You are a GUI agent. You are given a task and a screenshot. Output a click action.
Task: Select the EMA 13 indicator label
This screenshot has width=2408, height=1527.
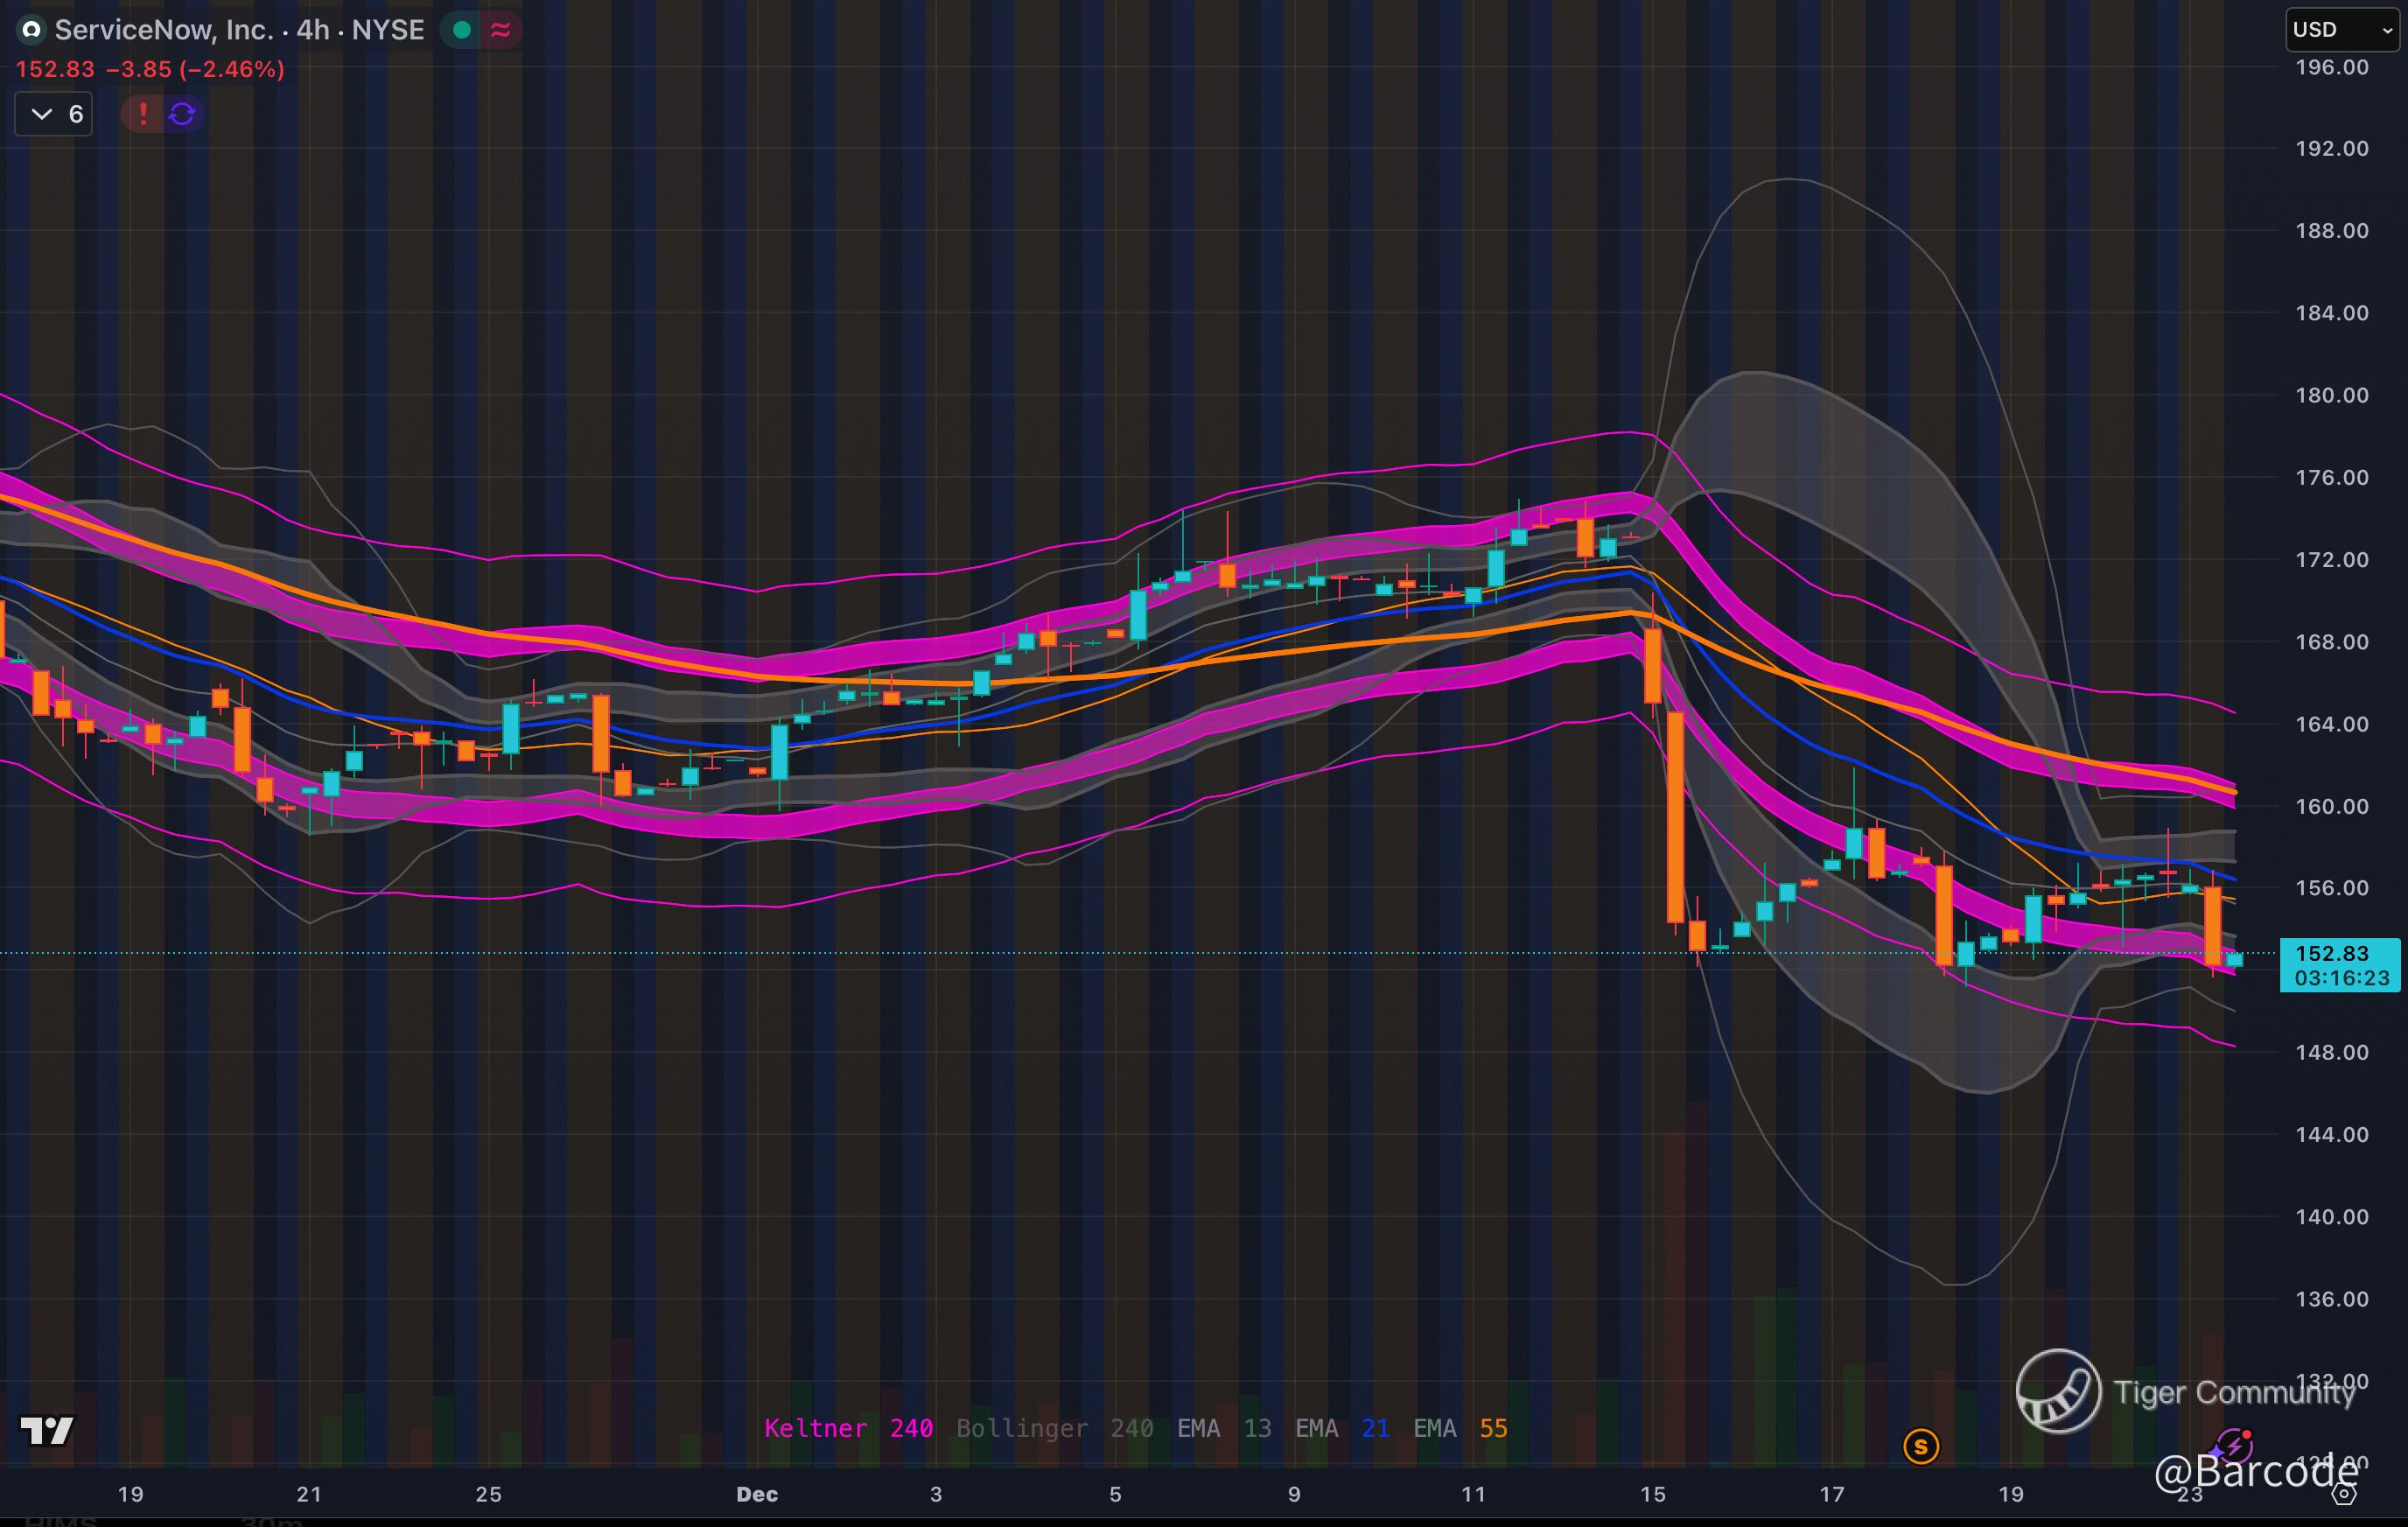pyautogui.click(x=1223, y=1428)
